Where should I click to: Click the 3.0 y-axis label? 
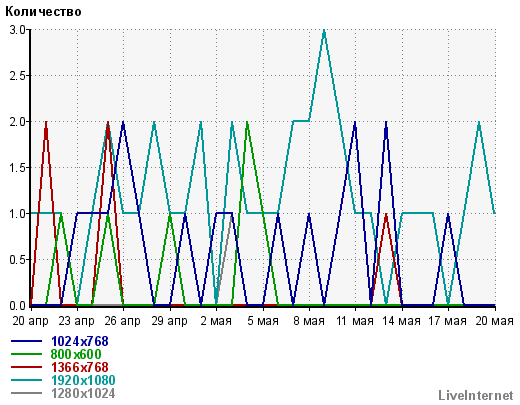point(17,30)
